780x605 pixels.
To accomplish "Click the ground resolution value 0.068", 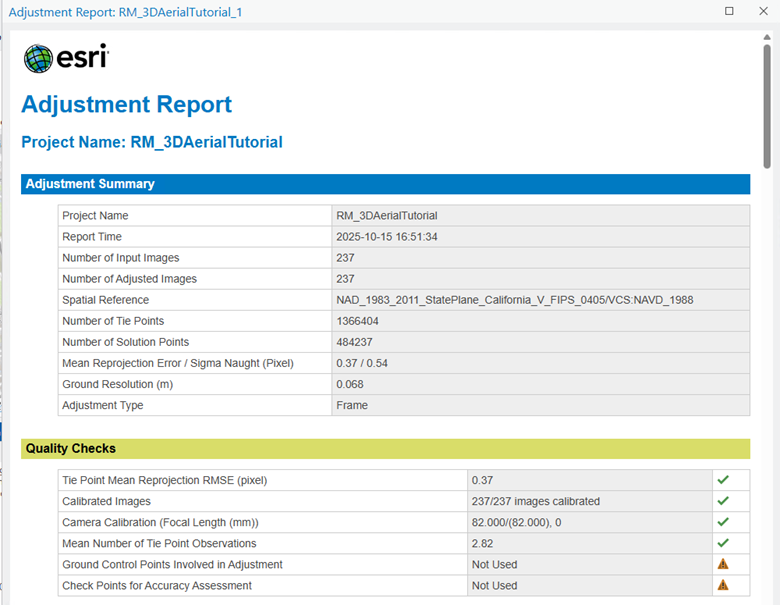I will click(x=350, y=384).
